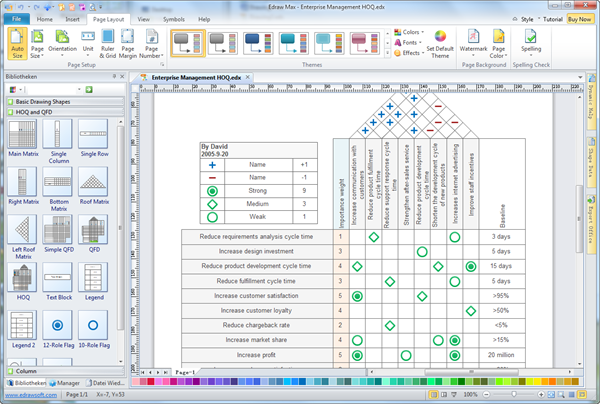Visit the www.edrawsoft.com link
600x404 pixels.
pos(31,395)
